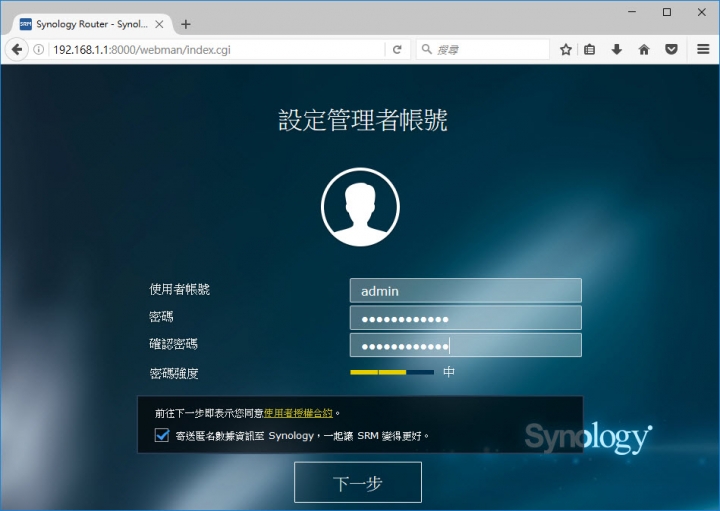Reload the page with the refresh icon

(x=397, y=49)
